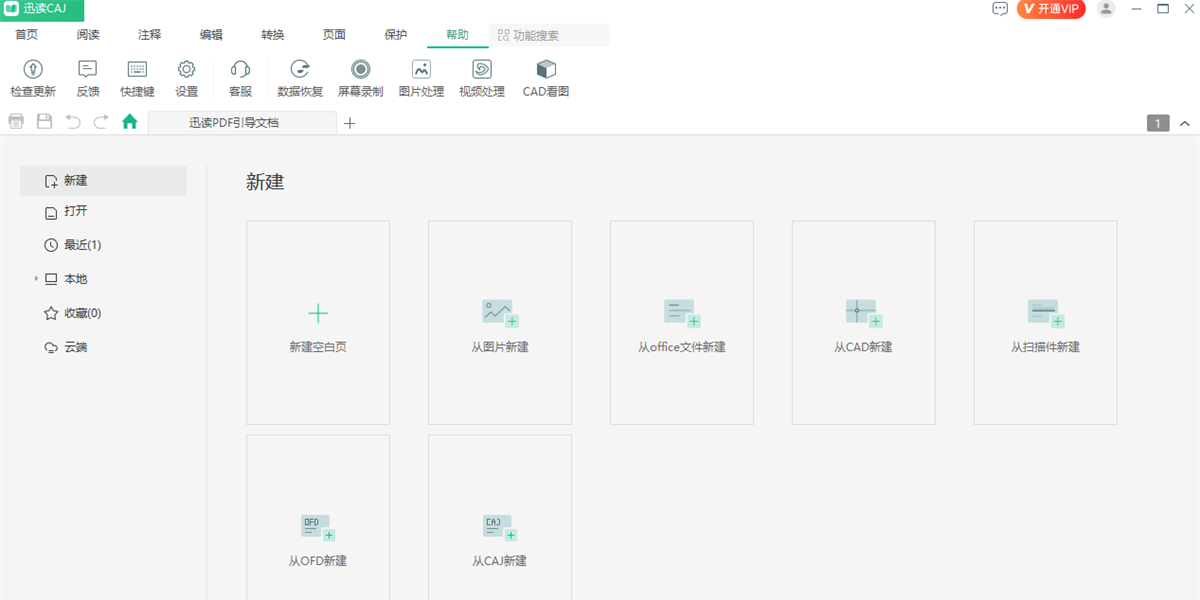
Task: Switch to the 帮助 menu tab
Action: tap(457, 35)
